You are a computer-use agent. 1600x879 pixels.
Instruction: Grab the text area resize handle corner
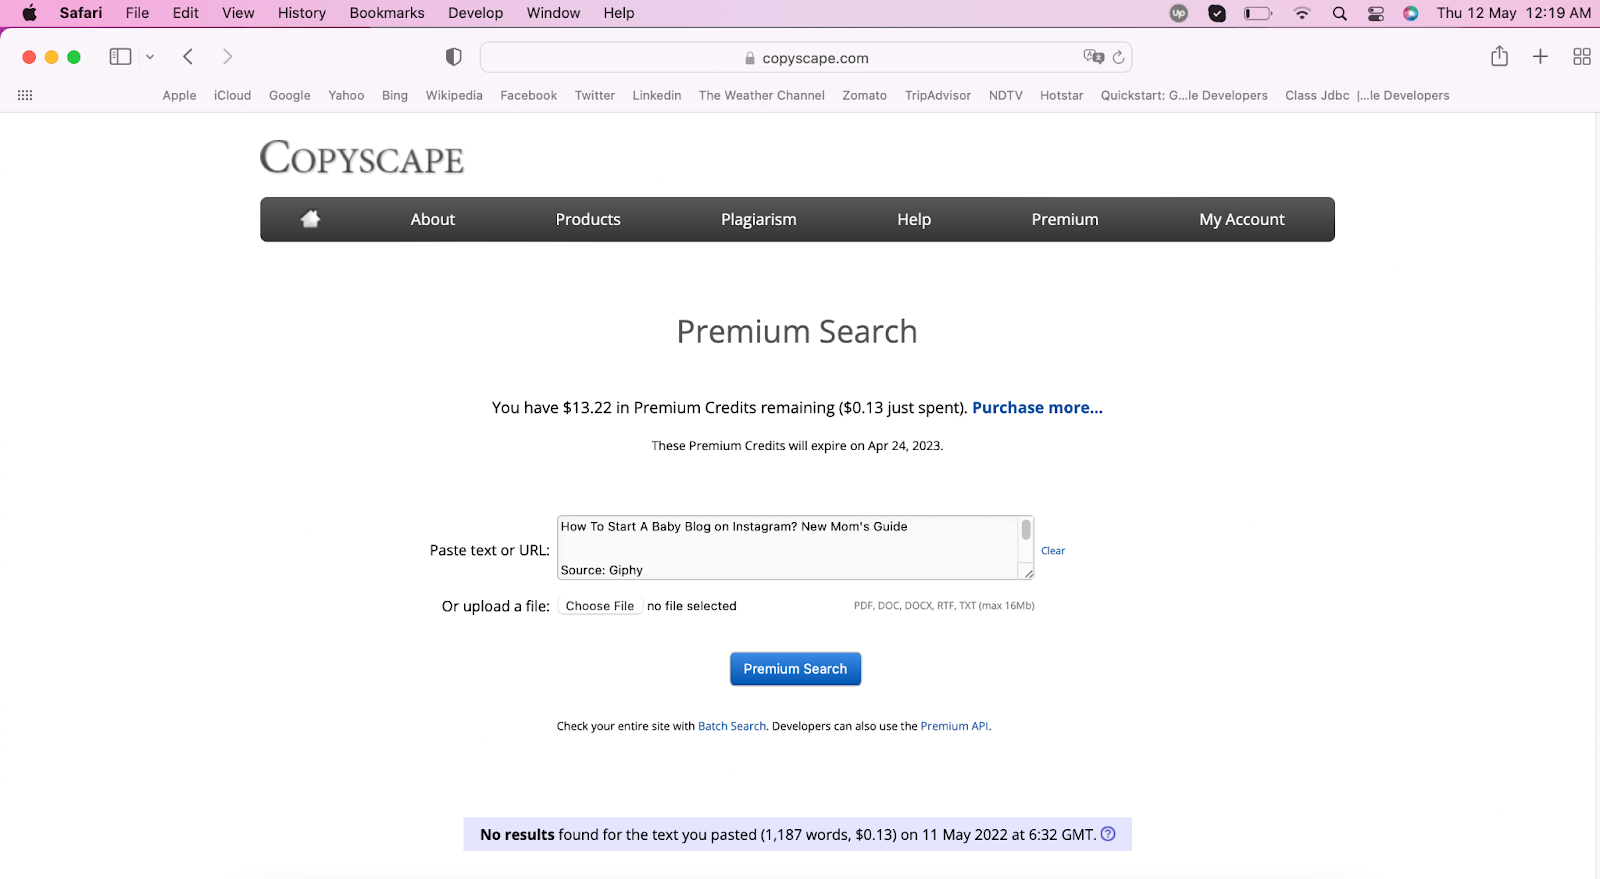(x=1028, y=573)
